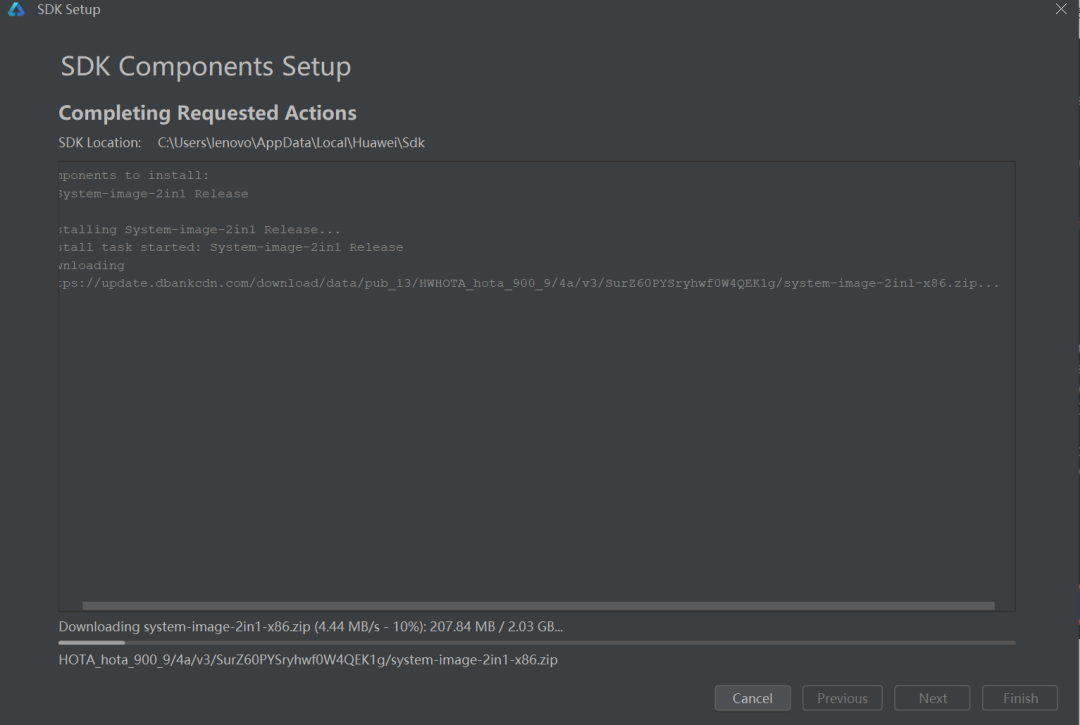Click the Previous button
The image size is (1080, 725).
click(x=842, y=698)
